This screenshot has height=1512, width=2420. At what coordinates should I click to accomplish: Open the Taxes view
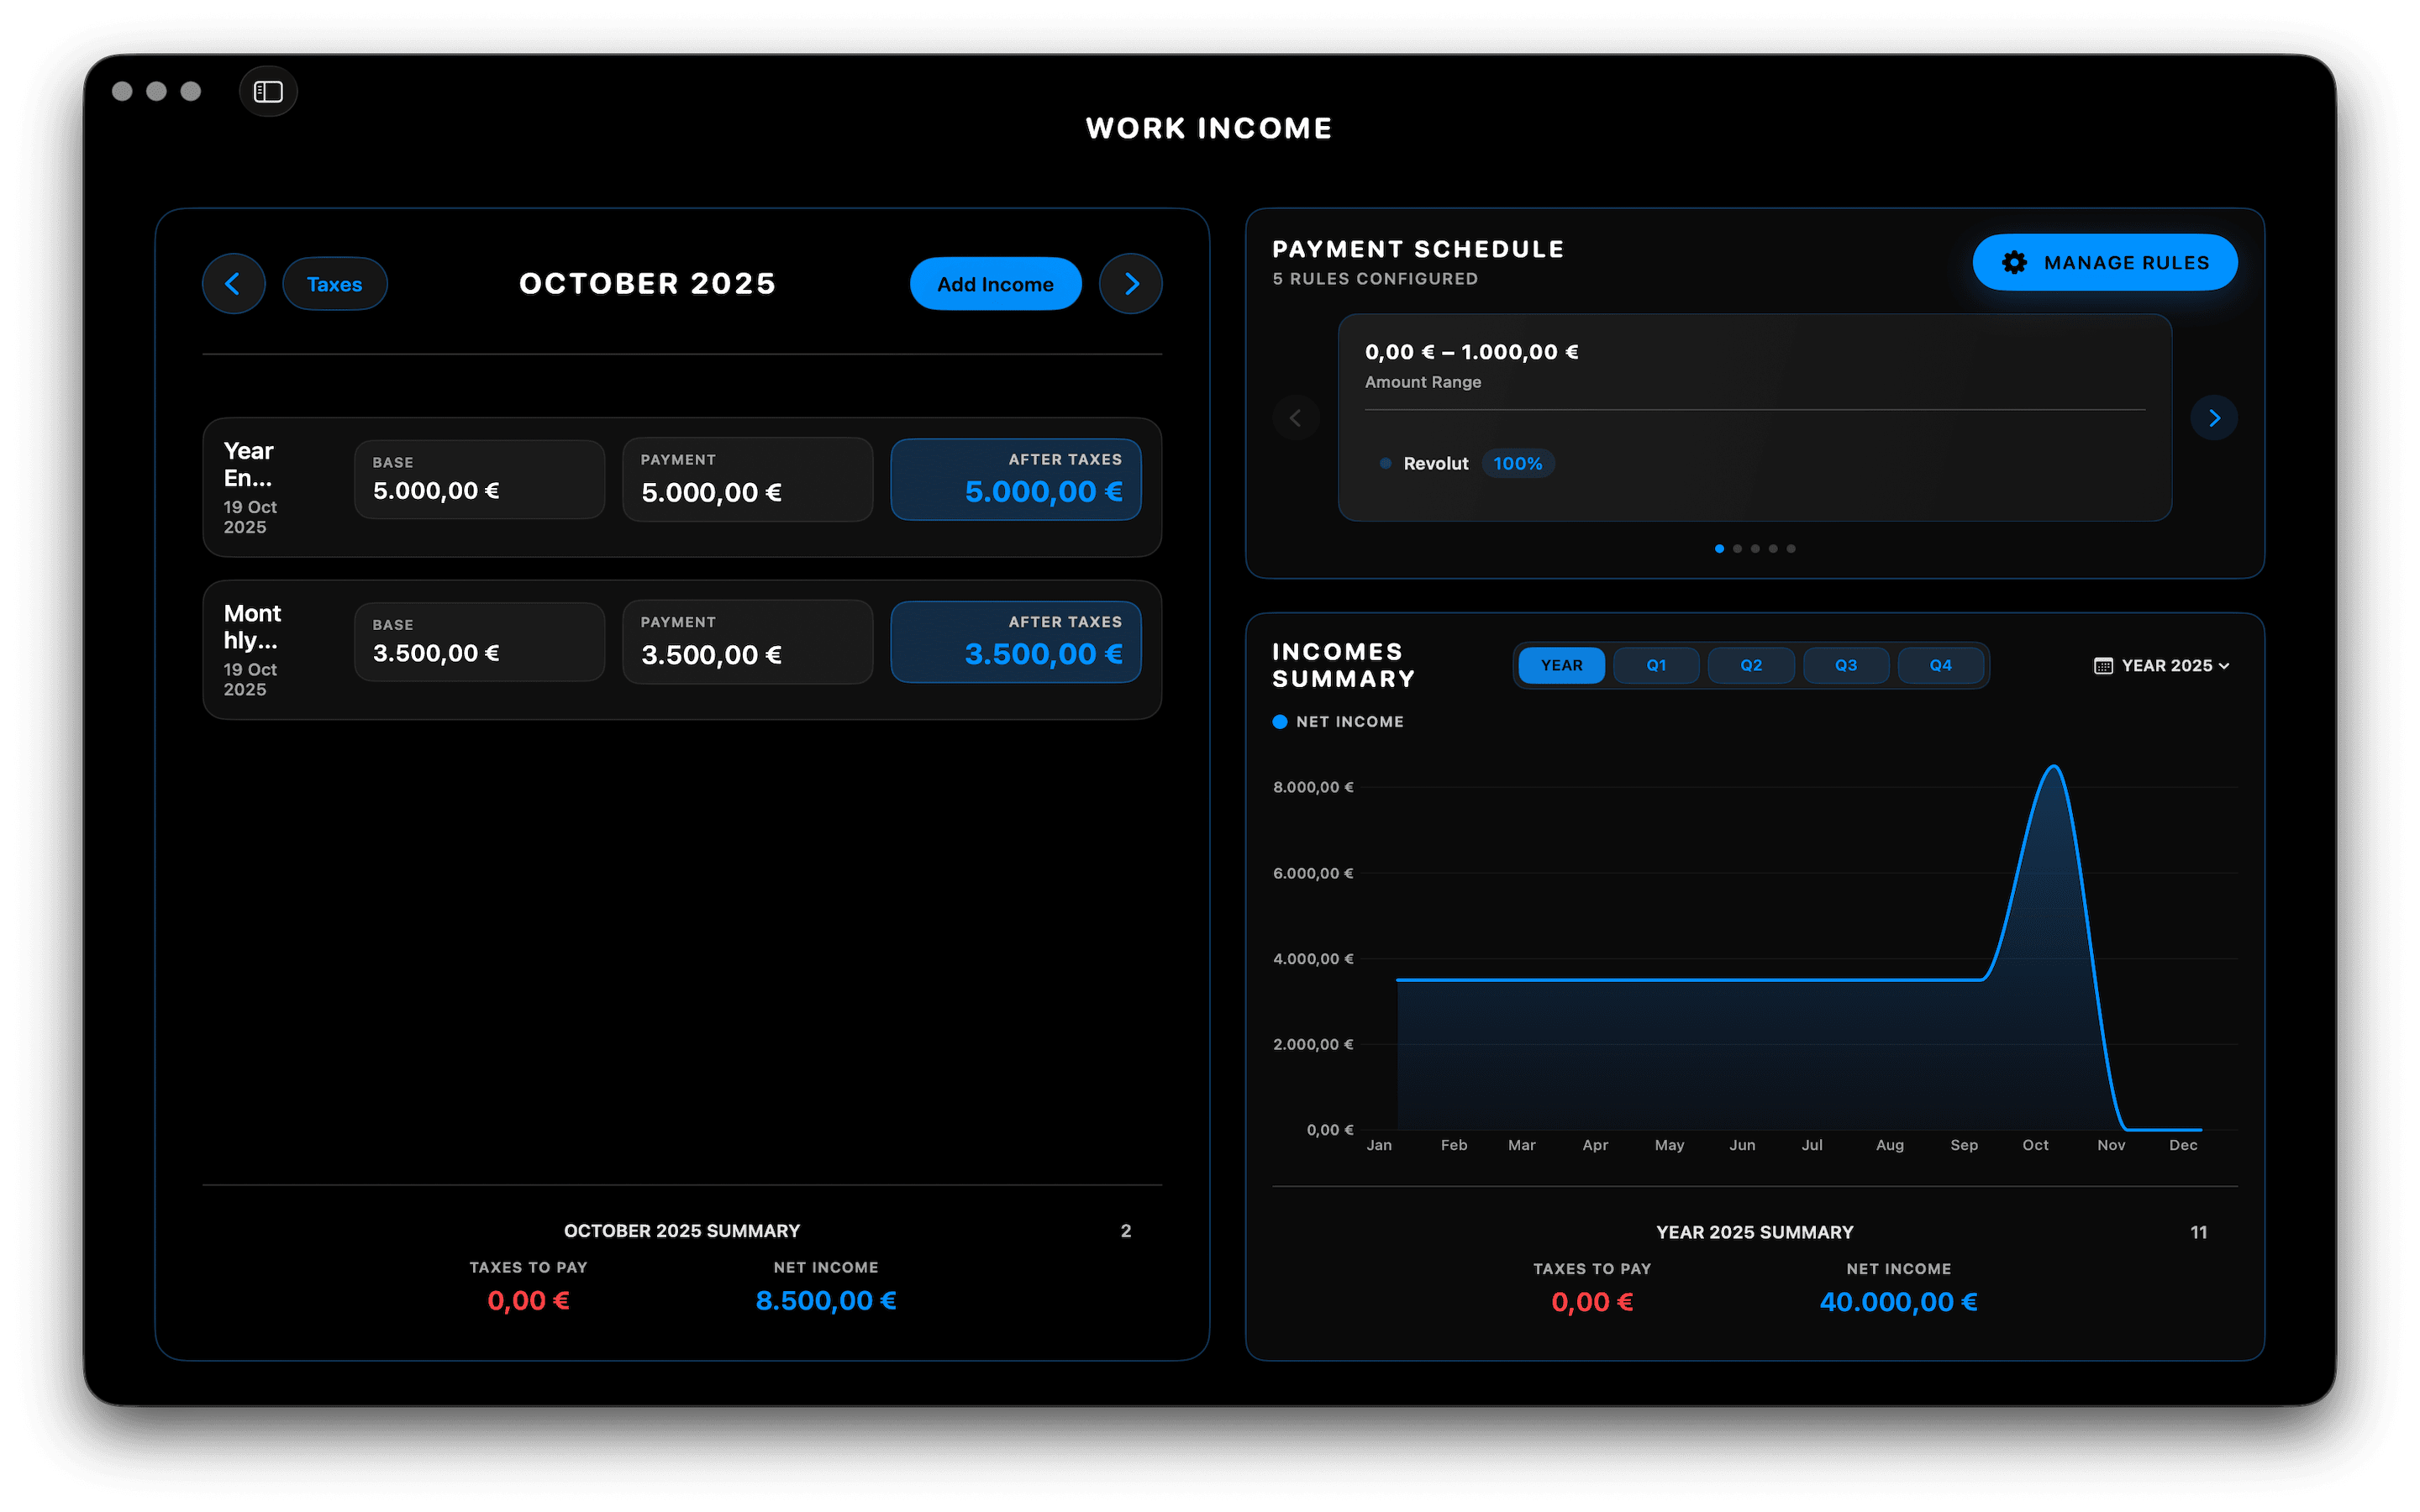[335, 284]
